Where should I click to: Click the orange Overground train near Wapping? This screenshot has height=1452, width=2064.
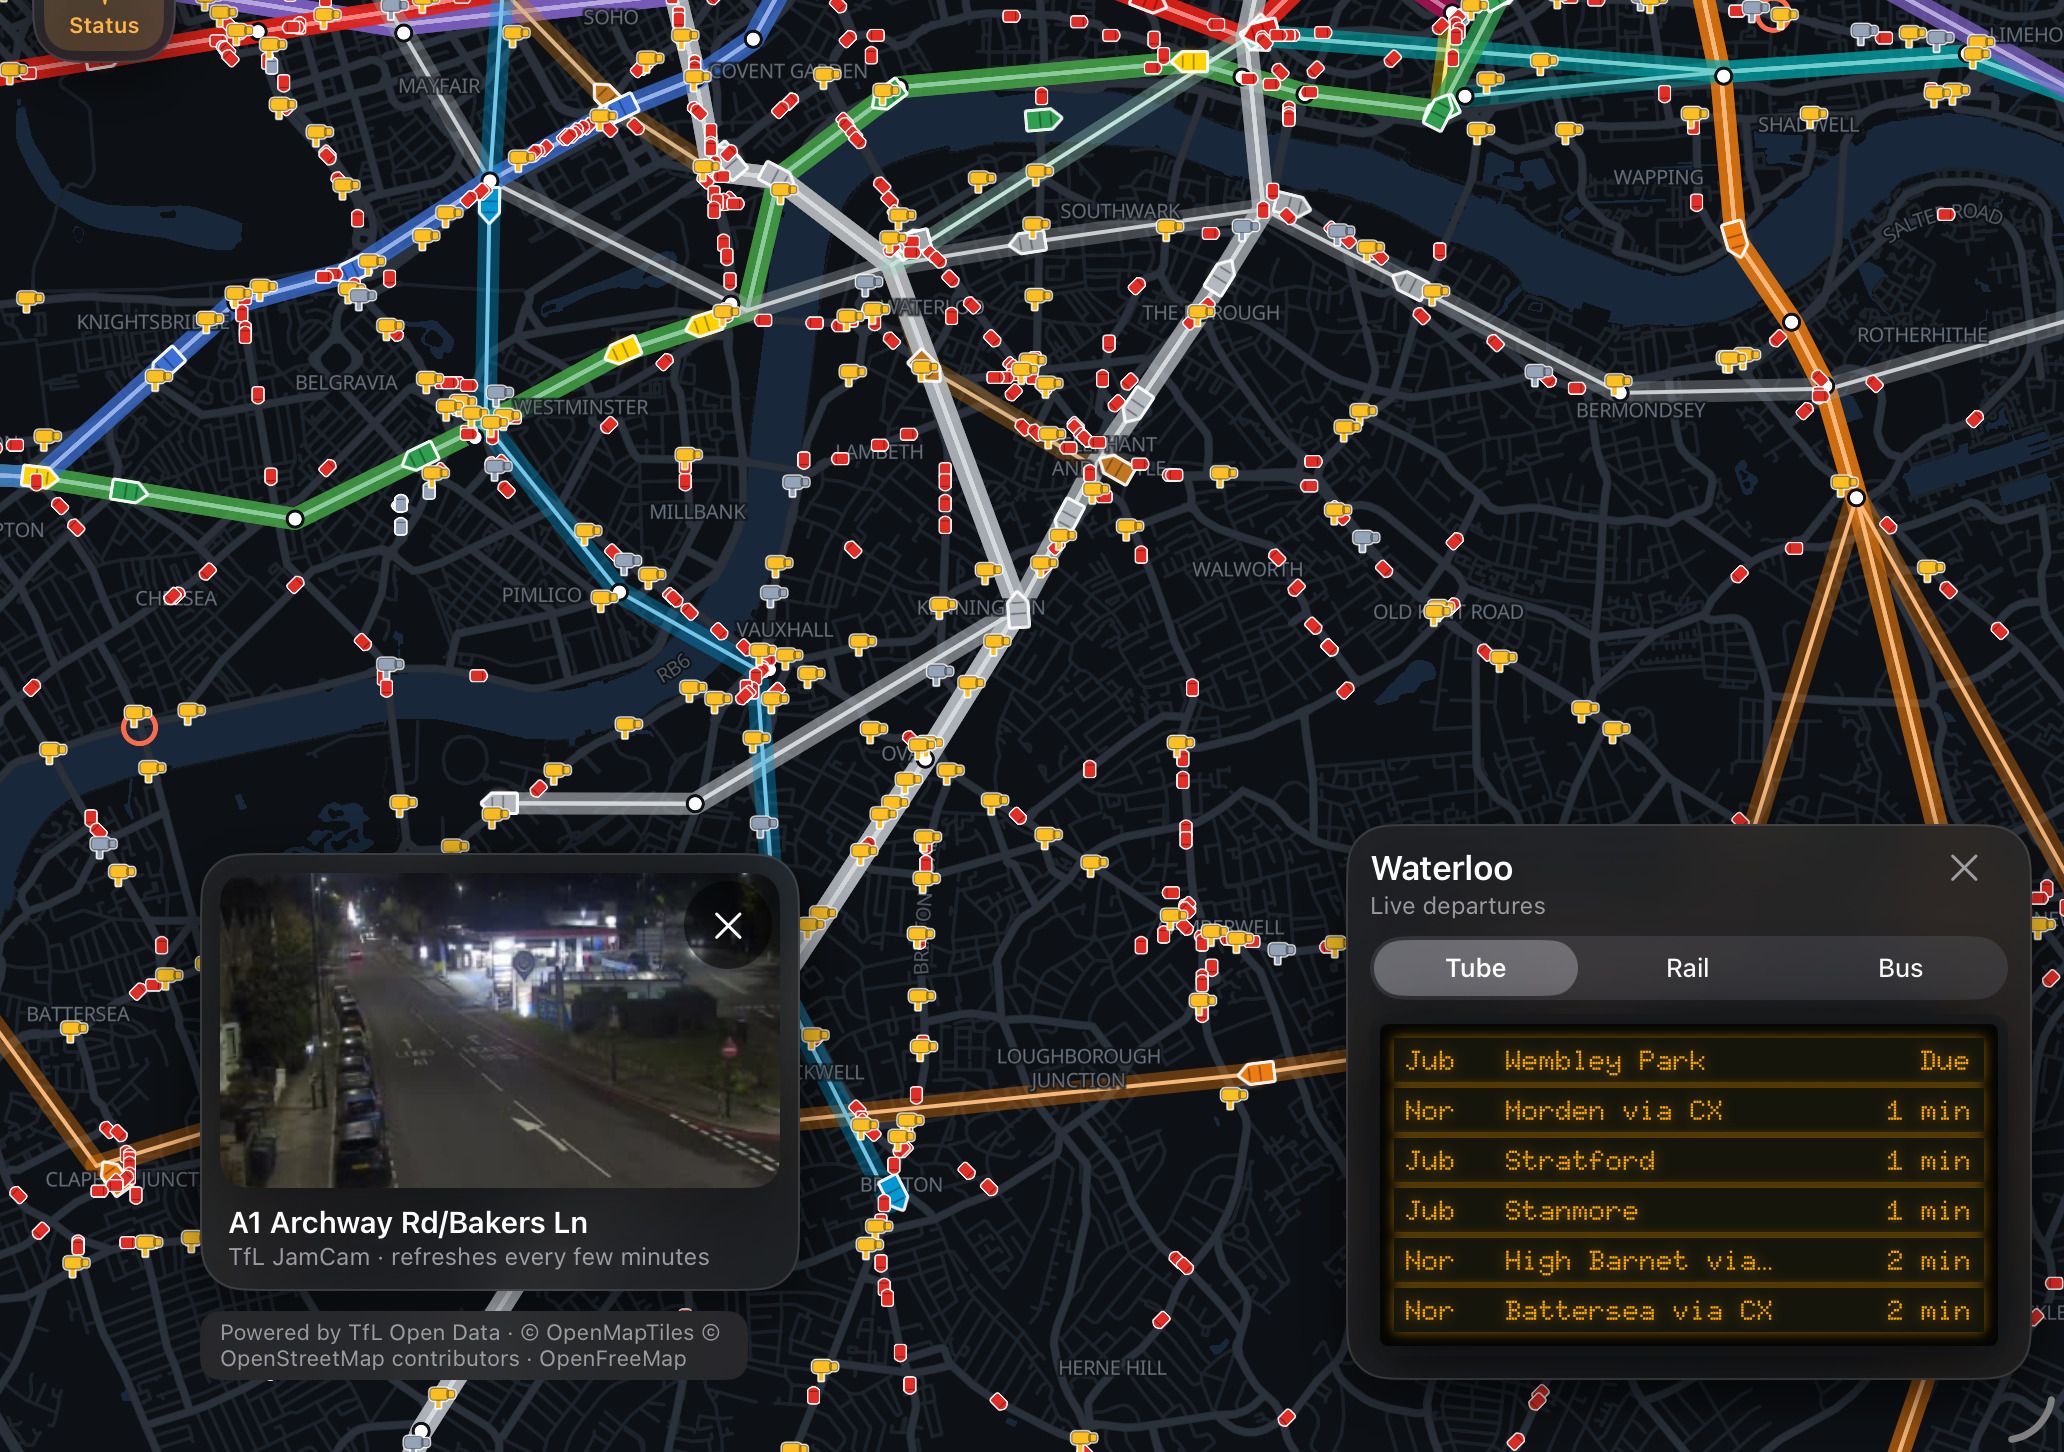pos(1735,239)
